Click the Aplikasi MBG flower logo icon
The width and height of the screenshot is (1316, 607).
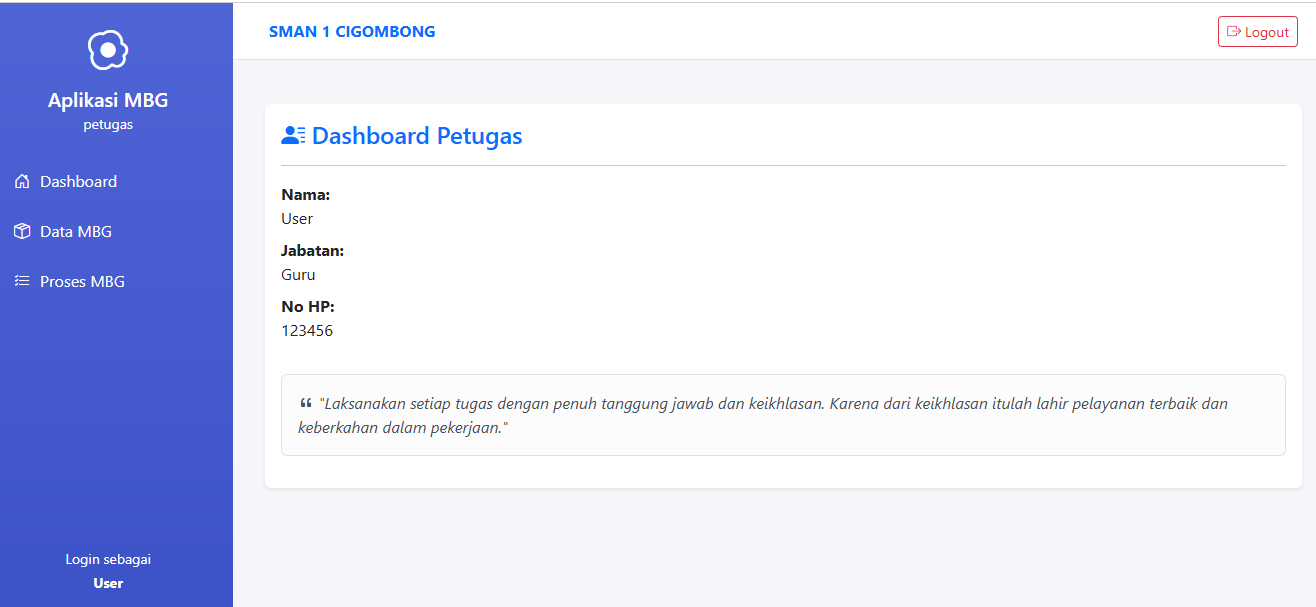coord(108,50)
